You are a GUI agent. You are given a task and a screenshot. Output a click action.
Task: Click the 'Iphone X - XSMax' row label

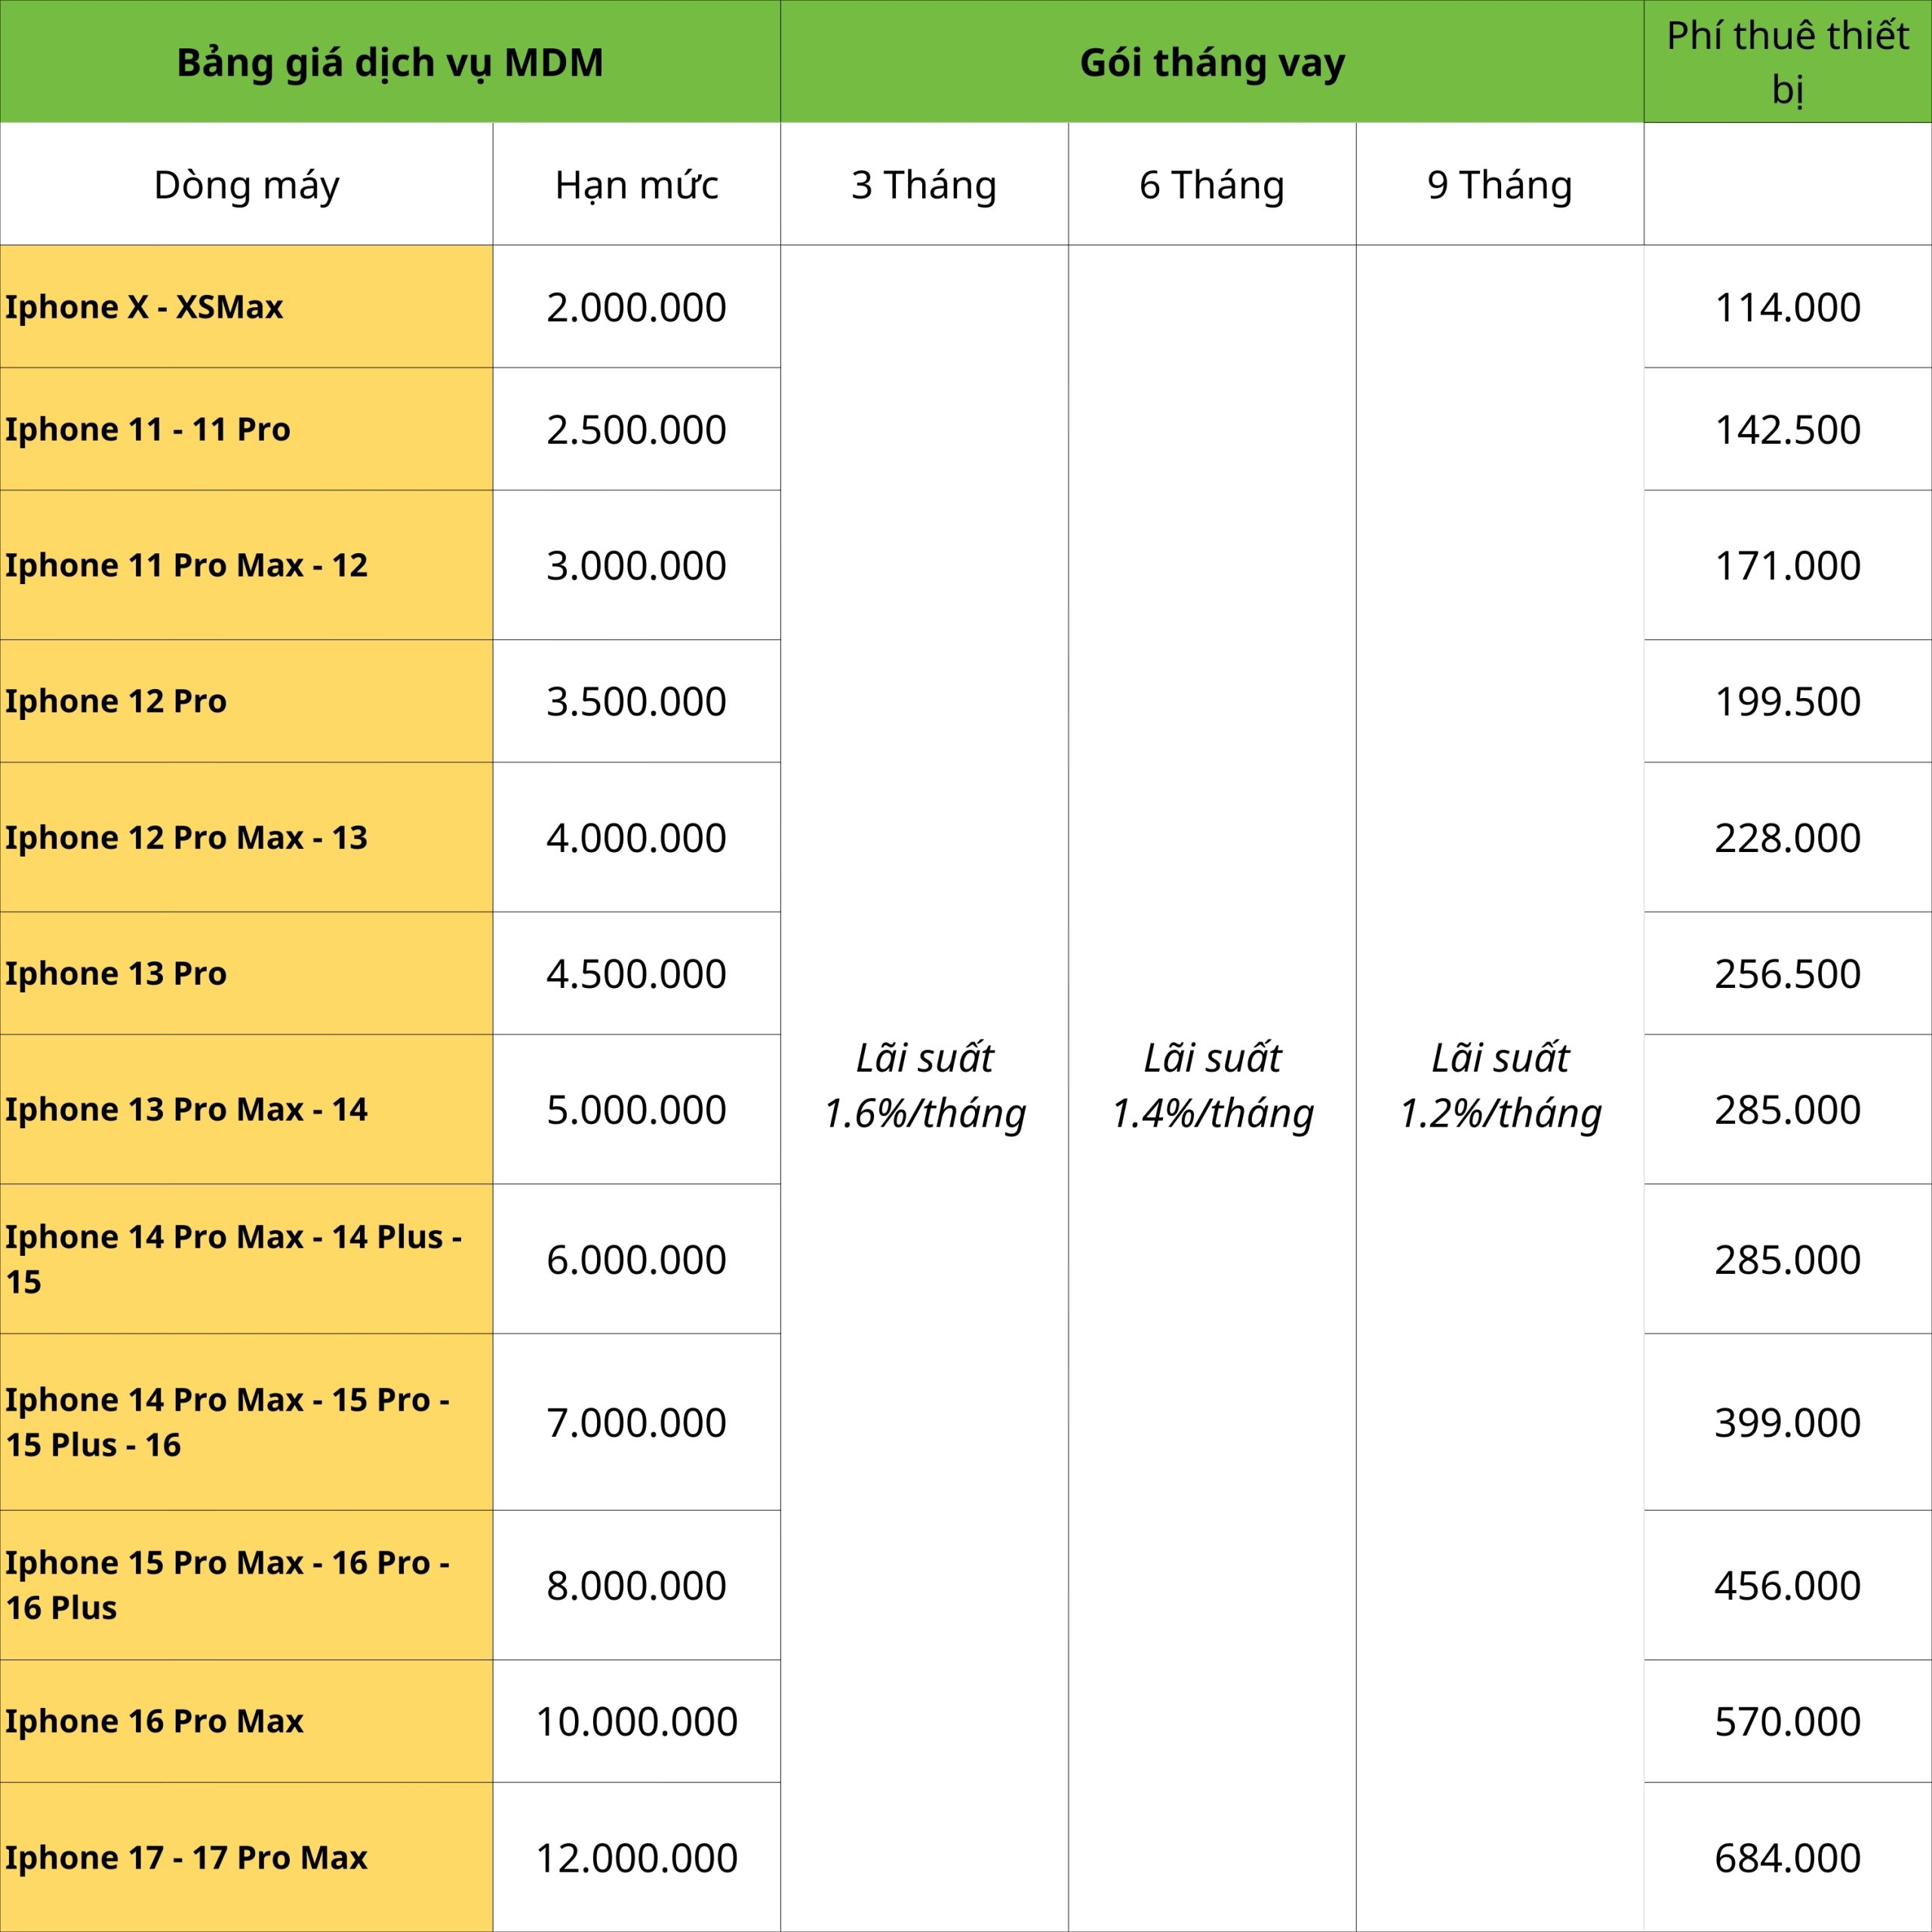coord(145,306)
